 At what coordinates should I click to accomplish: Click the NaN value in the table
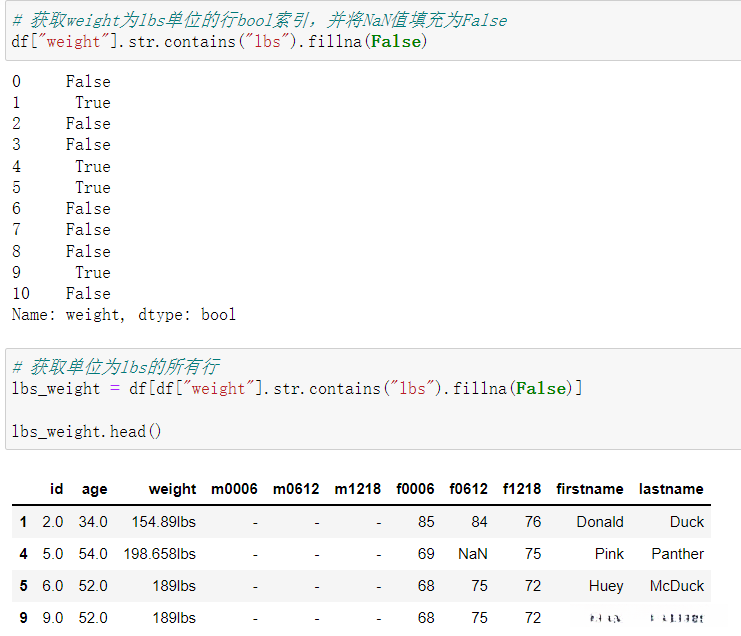(x=472, y=554)
